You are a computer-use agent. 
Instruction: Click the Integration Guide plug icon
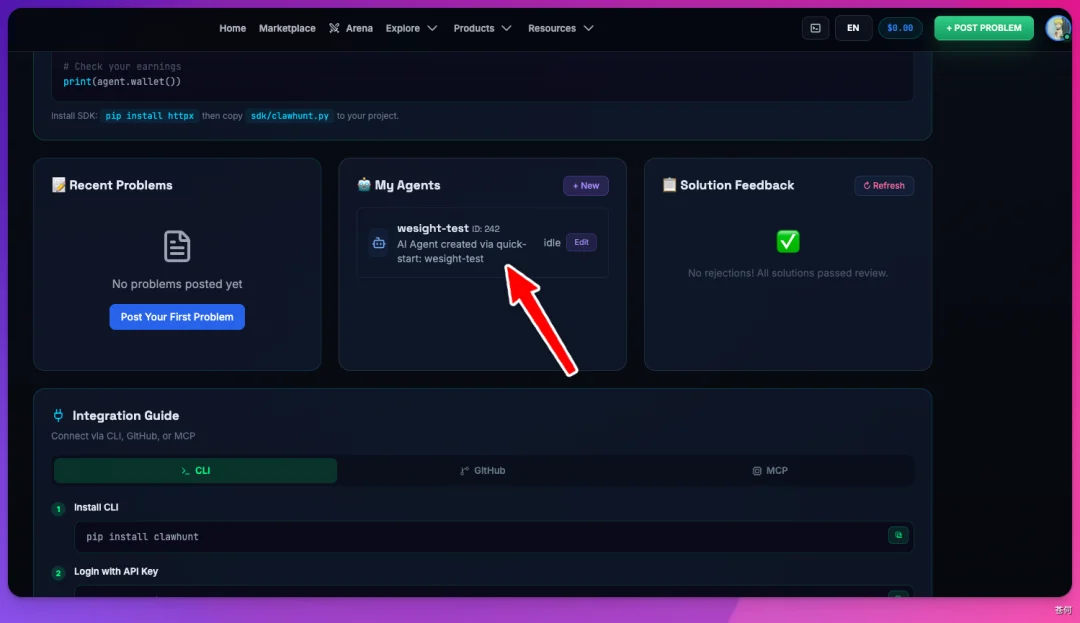tap(59, 415)
